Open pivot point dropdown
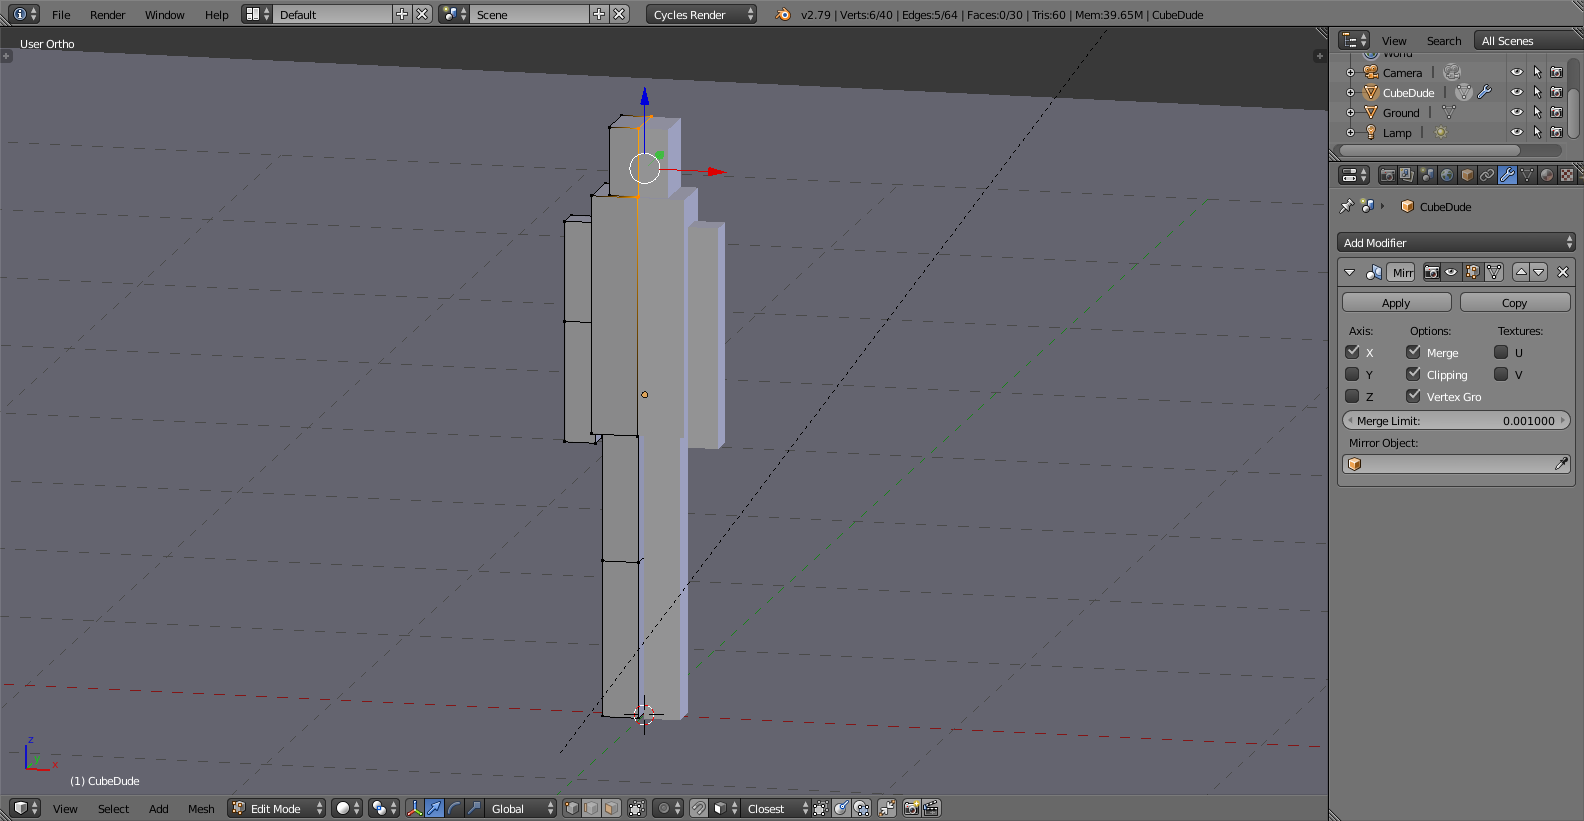The width and height of the screenshot is (1584, 821). 384,808
